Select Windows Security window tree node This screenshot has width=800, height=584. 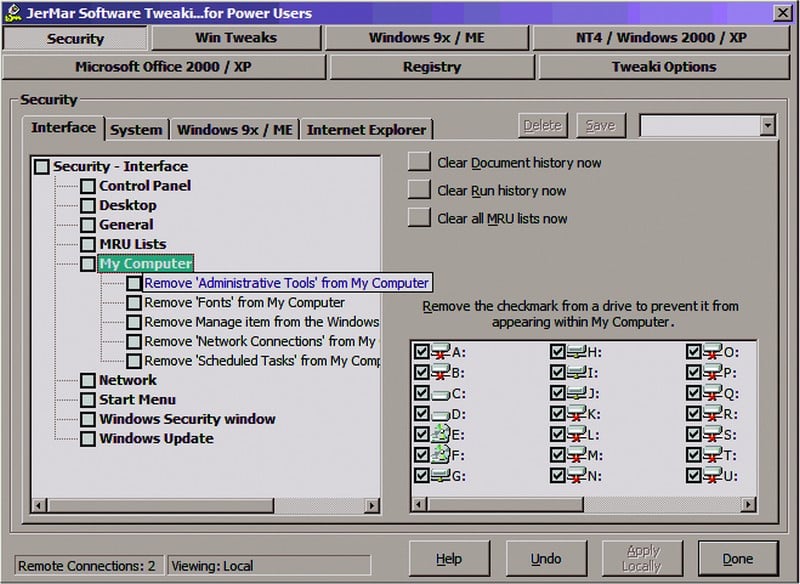click(187, 419)
